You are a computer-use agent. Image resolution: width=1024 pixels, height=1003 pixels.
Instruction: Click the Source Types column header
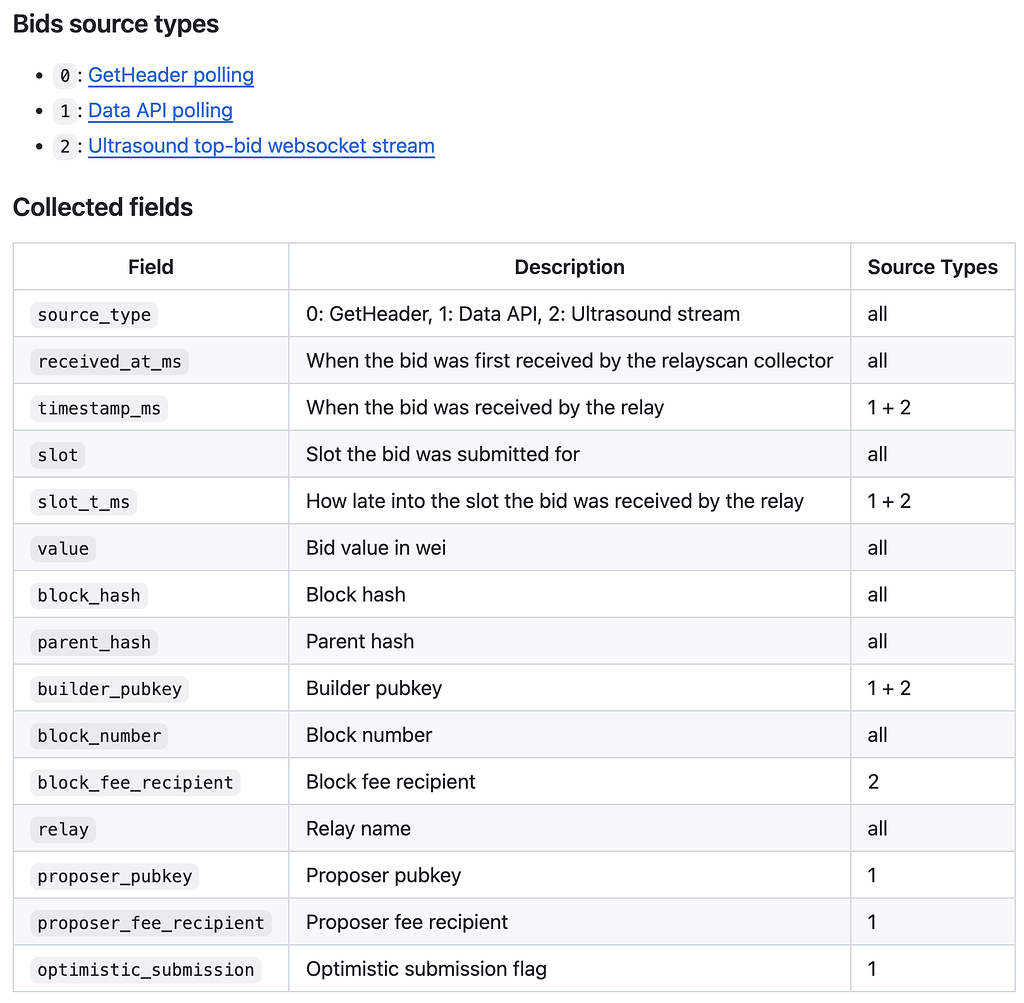tap(932, 266)
